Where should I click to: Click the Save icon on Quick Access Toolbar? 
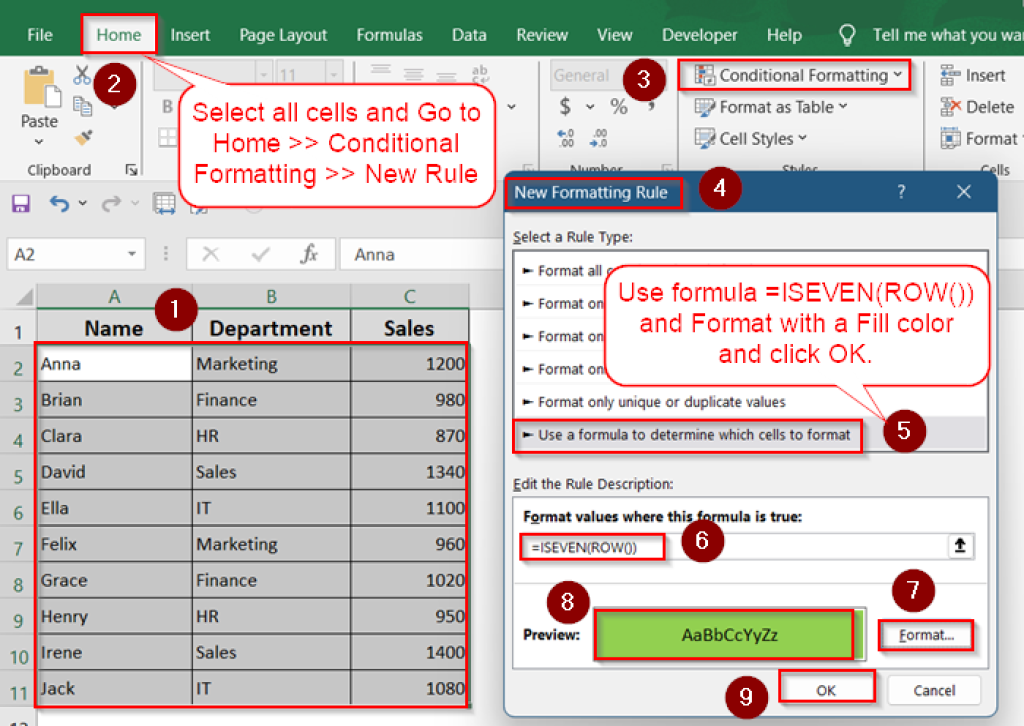[x=19, y=203]
